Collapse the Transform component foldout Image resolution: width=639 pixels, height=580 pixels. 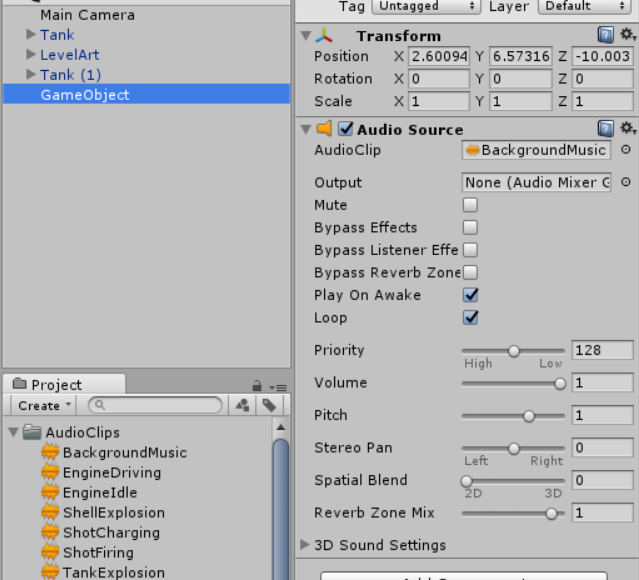click(306, 36)
